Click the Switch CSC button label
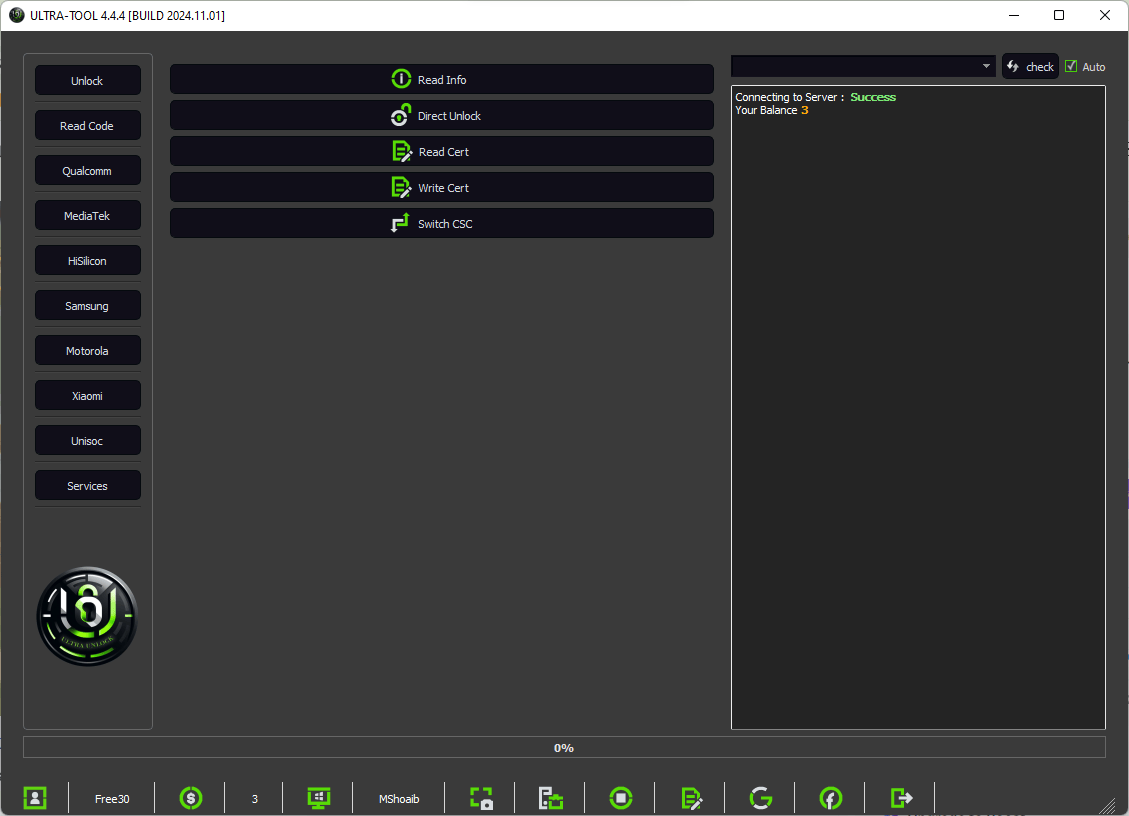The width and height of the screenshot is (1129, 816). tap(445, 224)
